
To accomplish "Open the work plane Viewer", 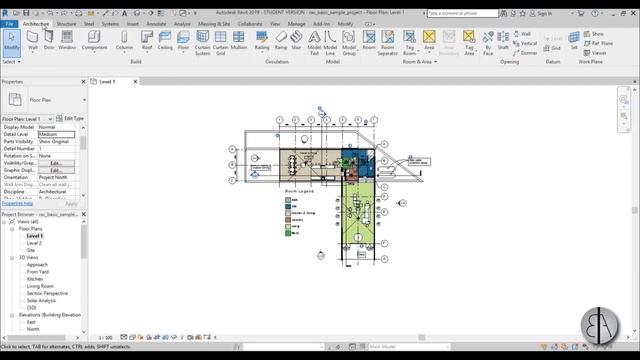I will (x=595, y=53).
